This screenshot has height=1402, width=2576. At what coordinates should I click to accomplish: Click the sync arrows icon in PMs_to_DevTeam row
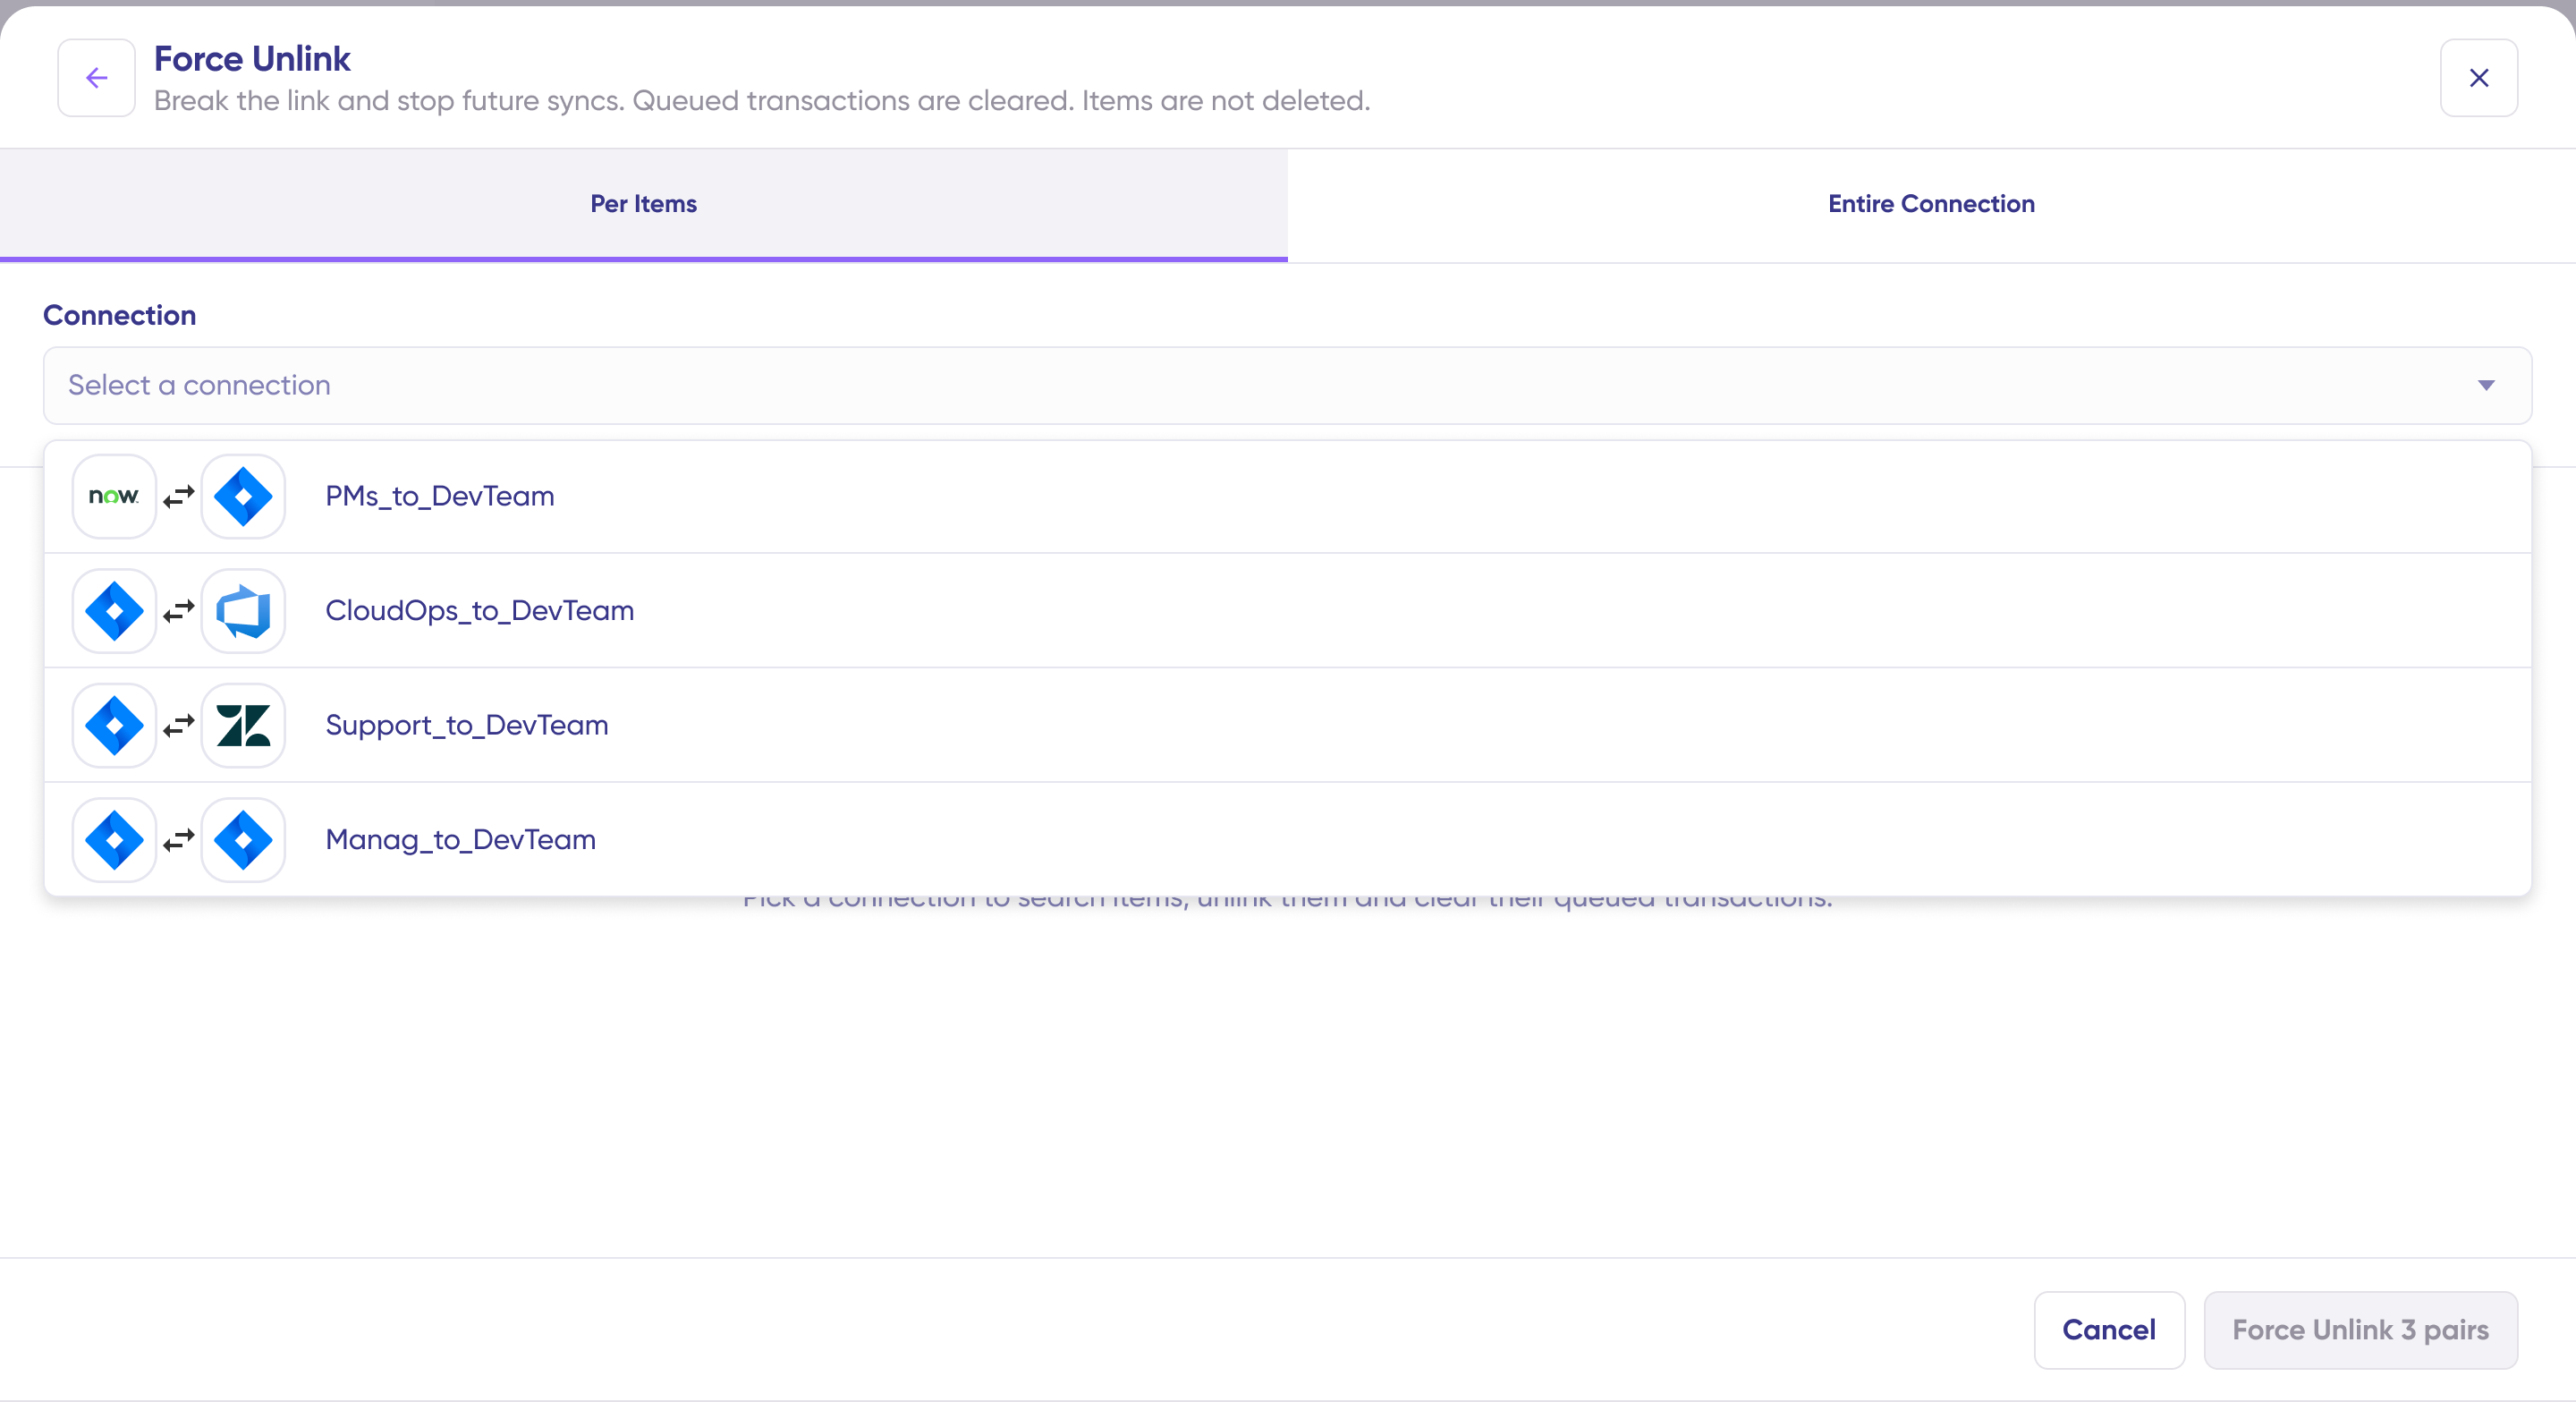(179, 496)
